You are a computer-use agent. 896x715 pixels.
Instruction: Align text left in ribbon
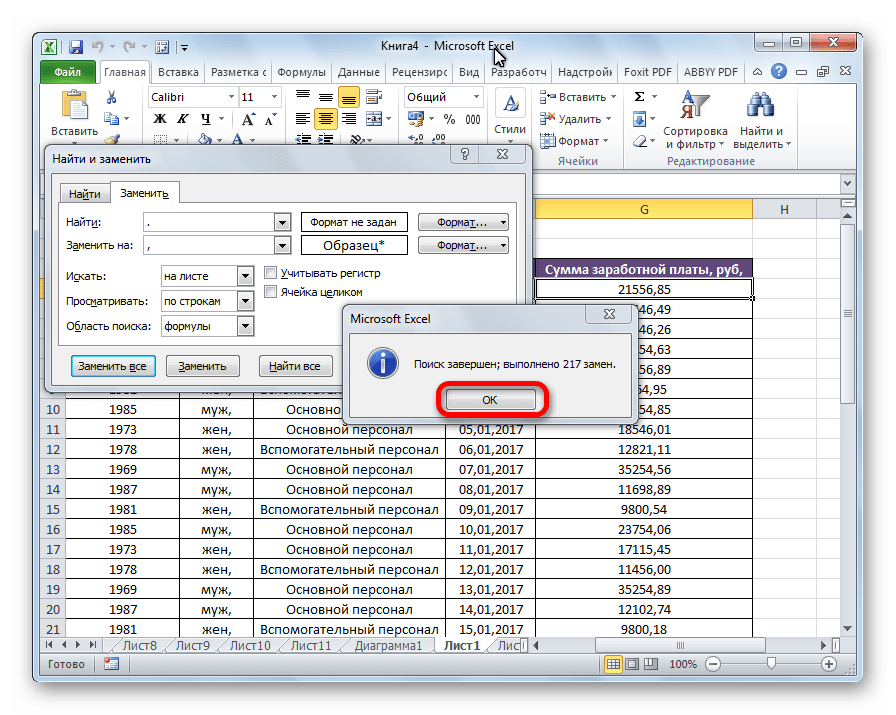303,119
